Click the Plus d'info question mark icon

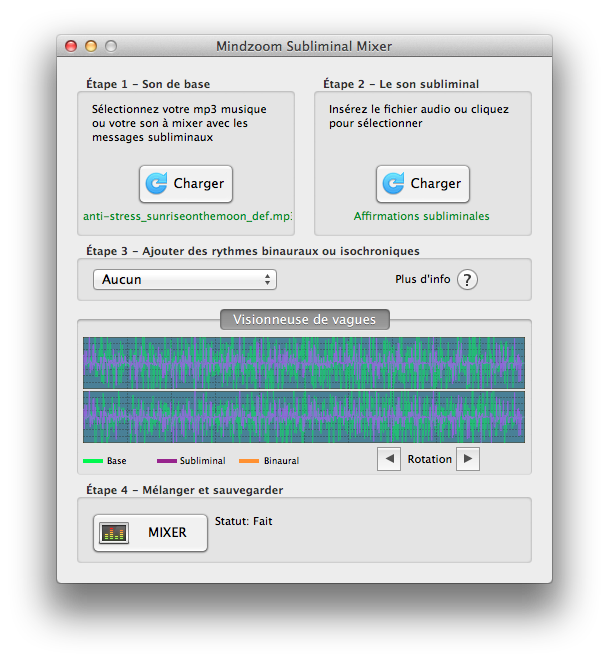point(467,280)
